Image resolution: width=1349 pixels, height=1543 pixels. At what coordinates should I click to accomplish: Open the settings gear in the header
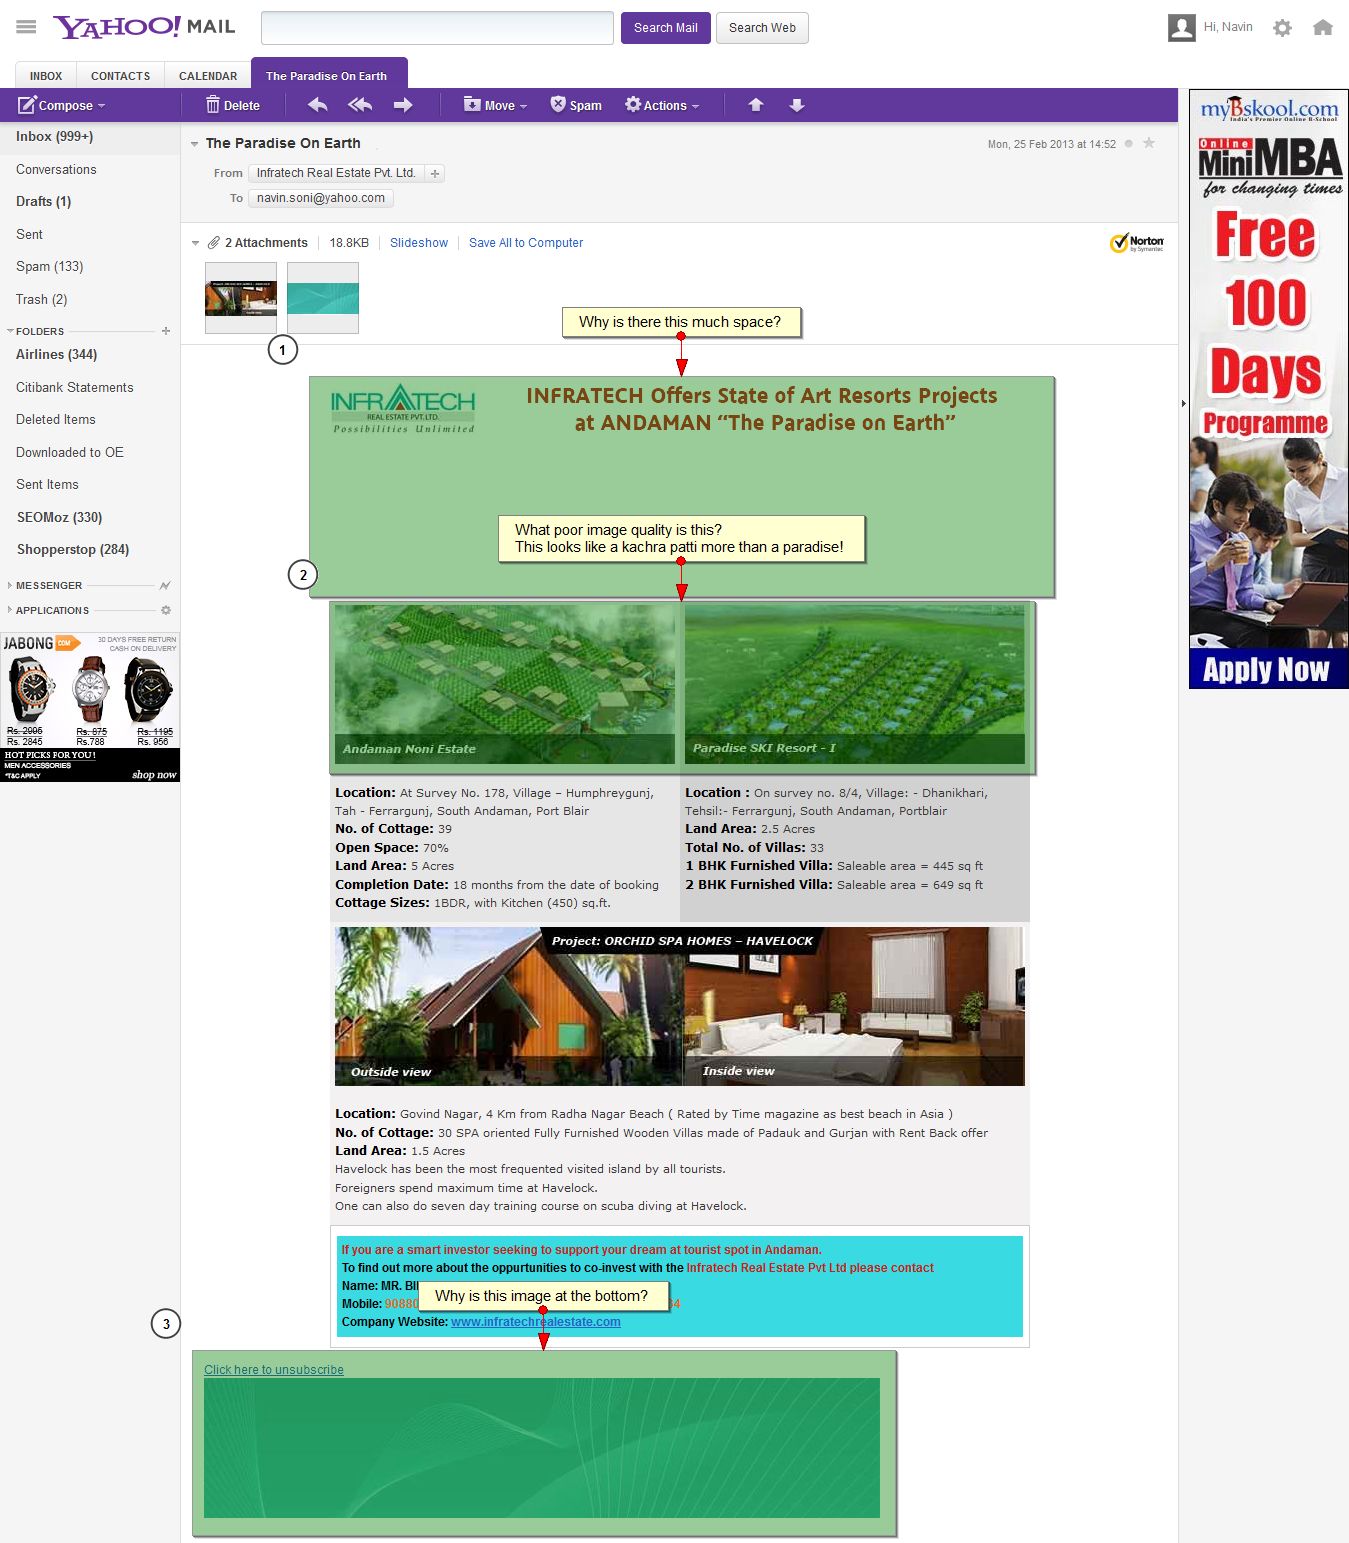pos(1282,28)
